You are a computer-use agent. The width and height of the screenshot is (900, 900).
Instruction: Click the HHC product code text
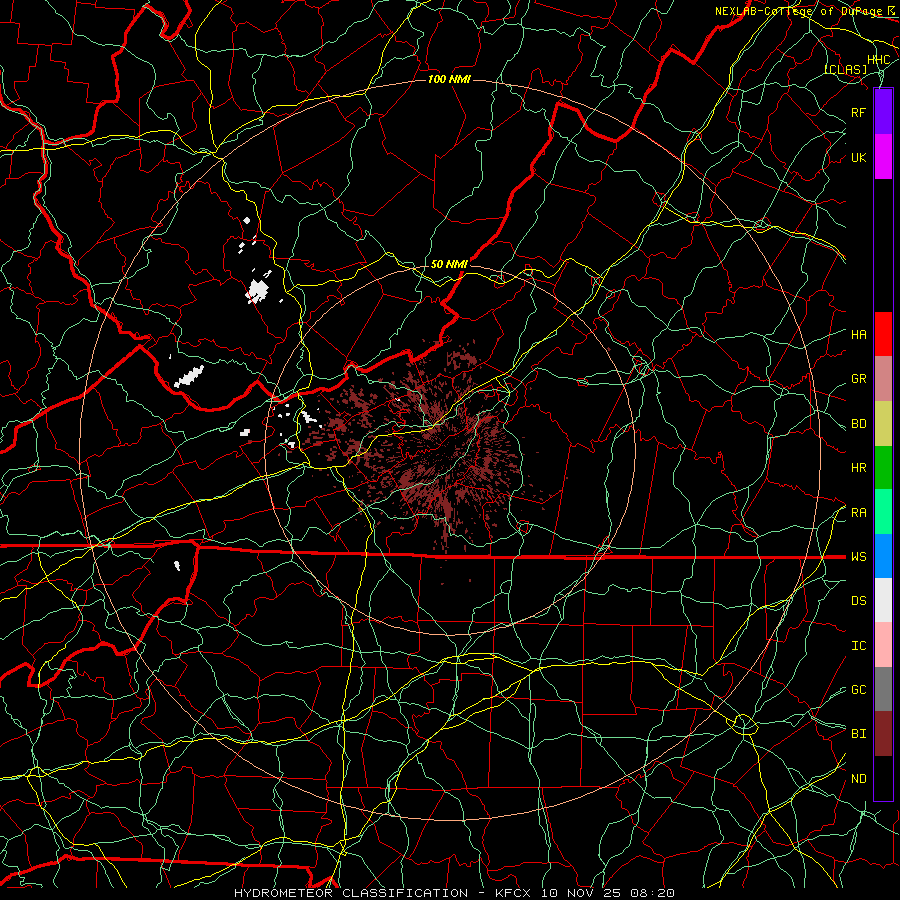(x=878, y=60)
